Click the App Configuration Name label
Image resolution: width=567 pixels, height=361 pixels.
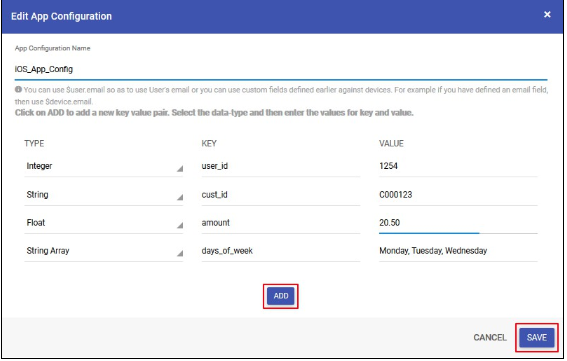click(53, 48)
